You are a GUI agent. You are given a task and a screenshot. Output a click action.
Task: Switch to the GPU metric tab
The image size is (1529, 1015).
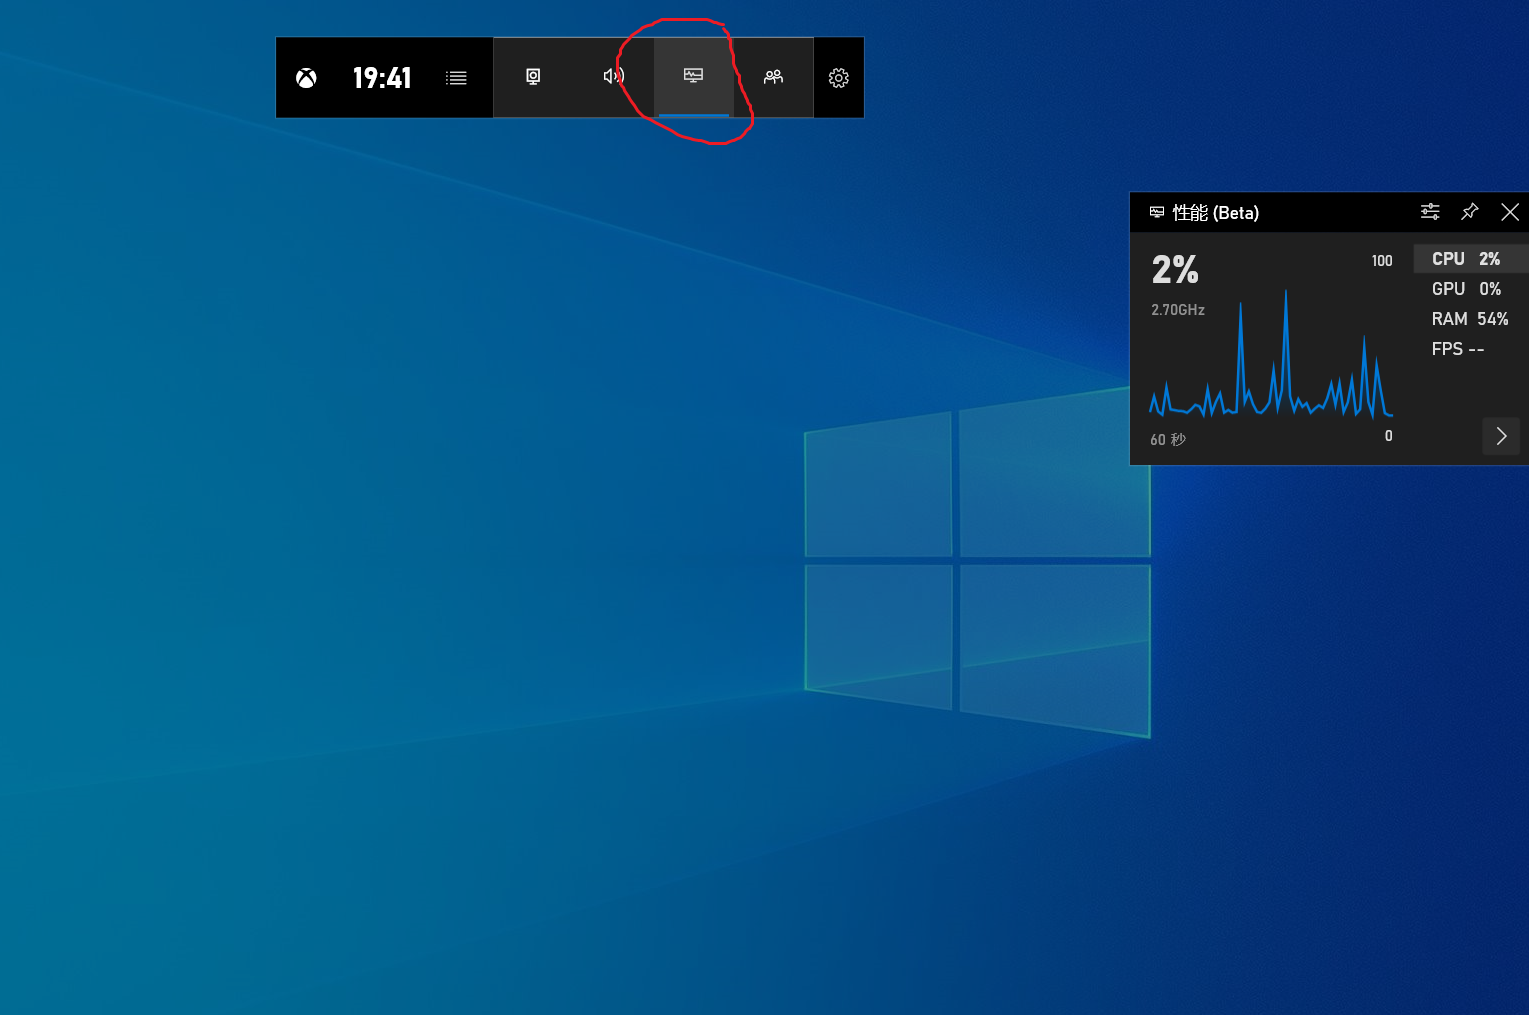pos(1467,288)
